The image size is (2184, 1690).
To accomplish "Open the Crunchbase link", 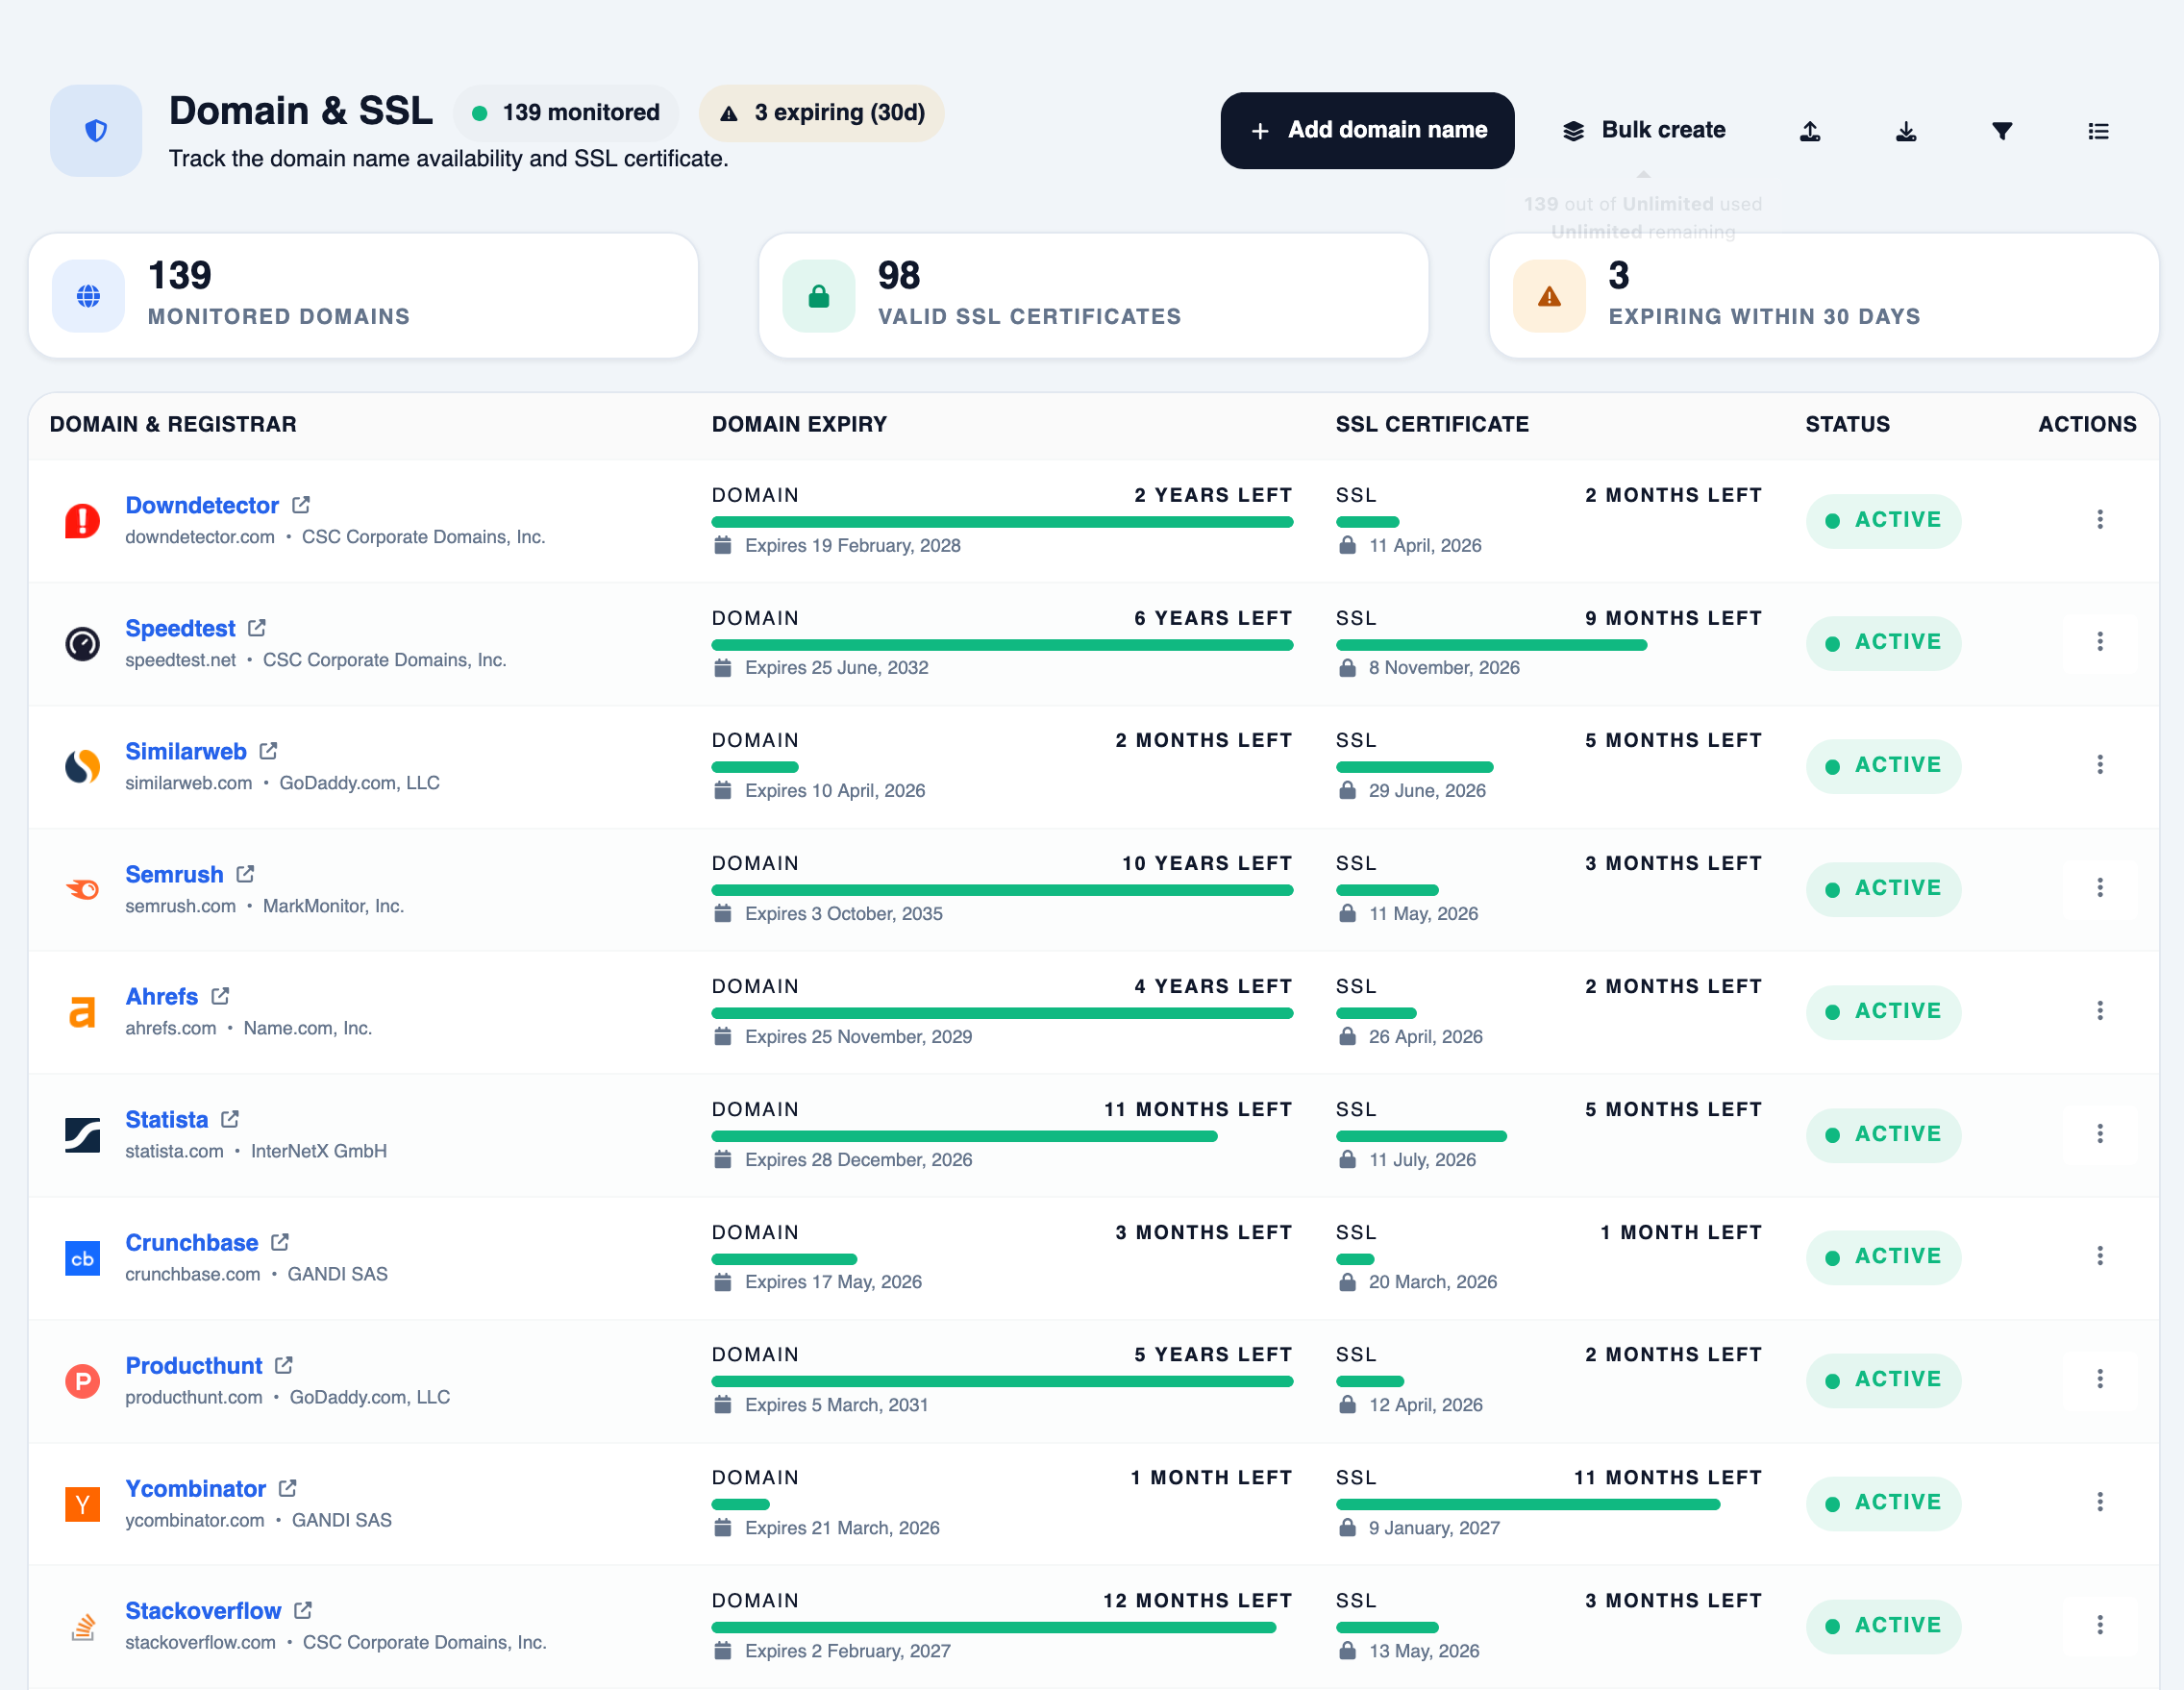I will [192, 1242].
